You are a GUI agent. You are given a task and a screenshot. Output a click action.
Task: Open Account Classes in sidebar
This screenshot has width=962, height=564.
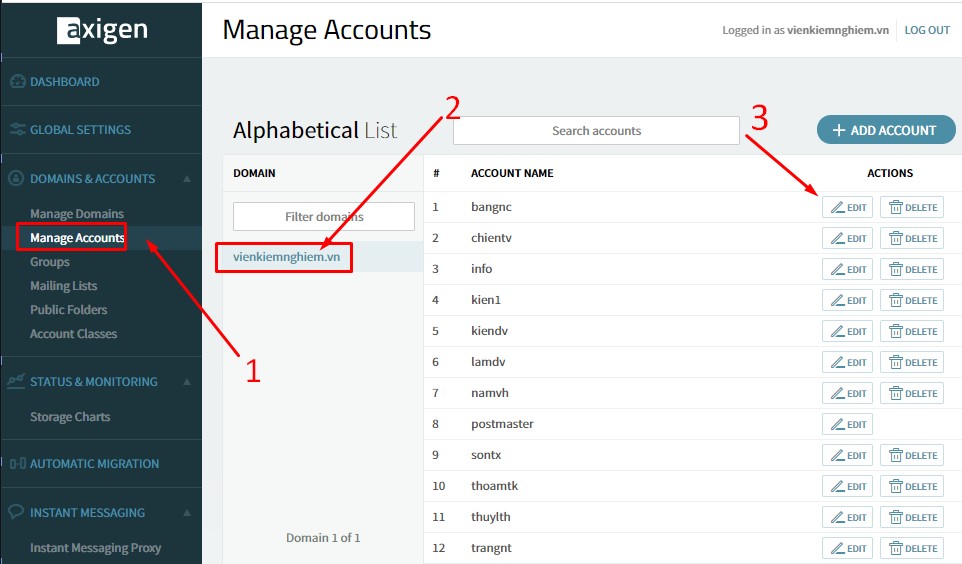[x=74, y=333]
